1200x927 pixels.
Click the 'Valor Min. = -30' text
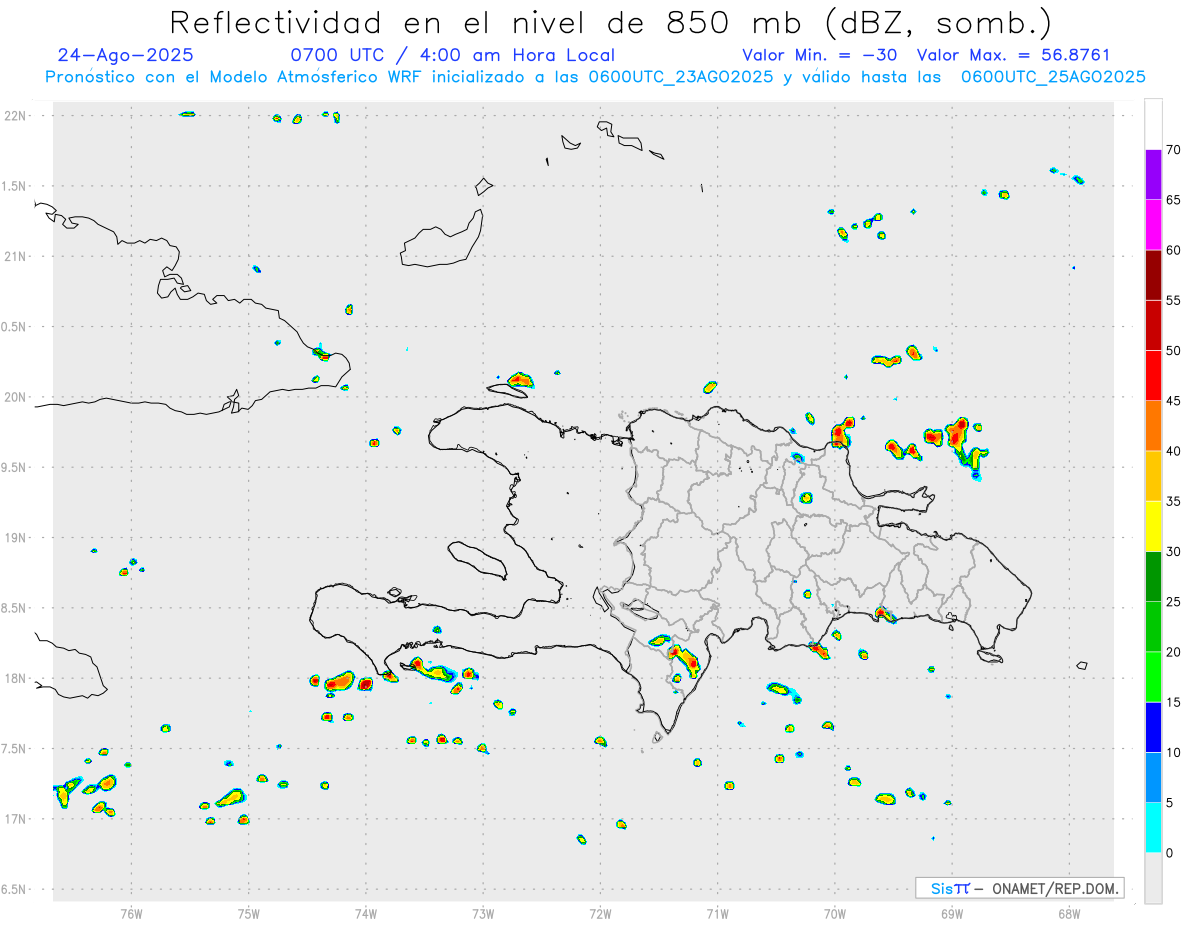(x=820, y=55)
